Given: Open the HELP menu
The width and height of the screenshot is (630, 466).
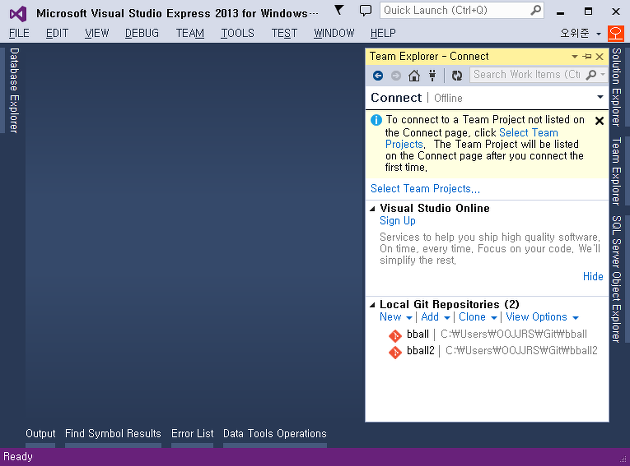Looking at the screenshot, I should tap(383, 33).
